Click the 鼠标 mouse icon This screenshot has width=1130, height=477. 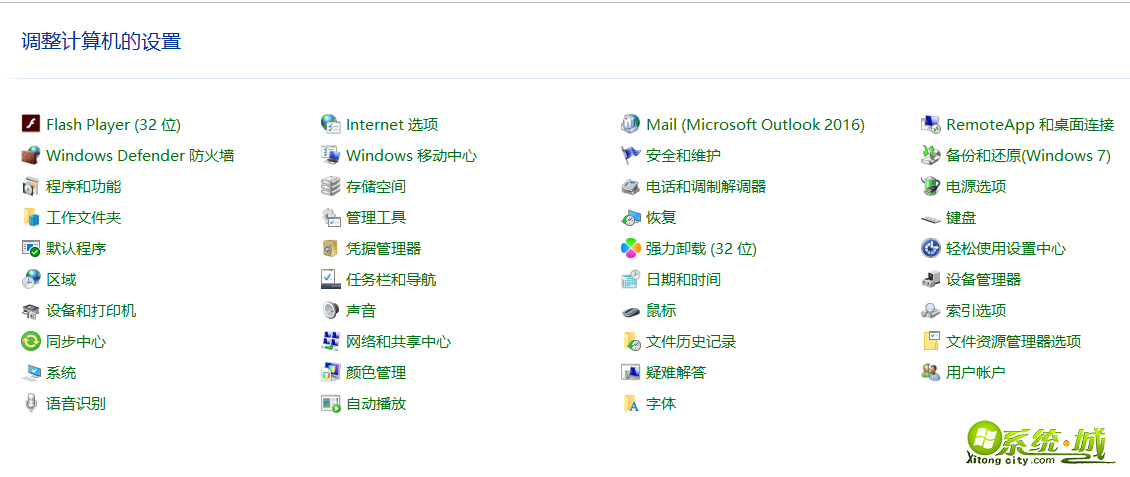click(630, 310)
